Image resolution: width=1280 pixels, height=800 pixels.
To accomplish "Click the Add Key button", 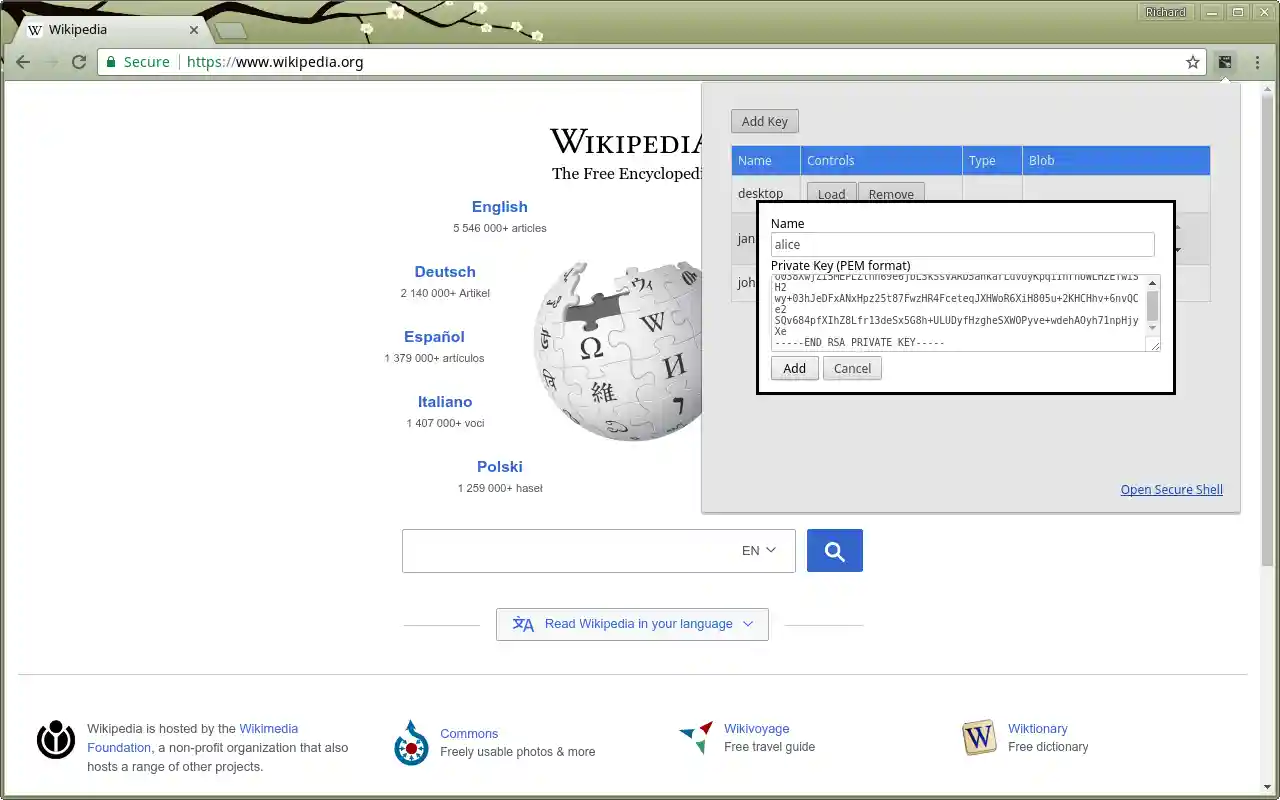I will pos(764,120).
